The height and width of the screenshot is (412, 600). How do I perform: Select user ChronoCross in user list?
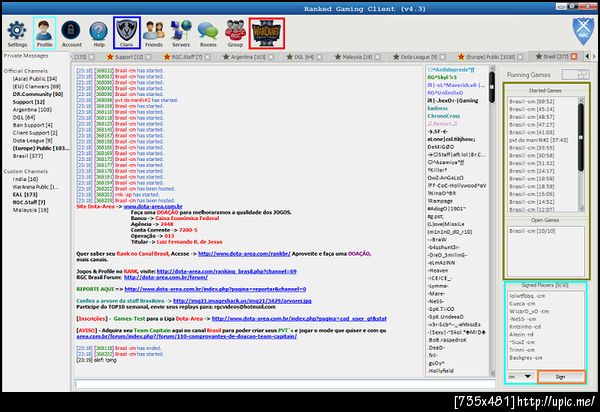(x=443, y=116)
